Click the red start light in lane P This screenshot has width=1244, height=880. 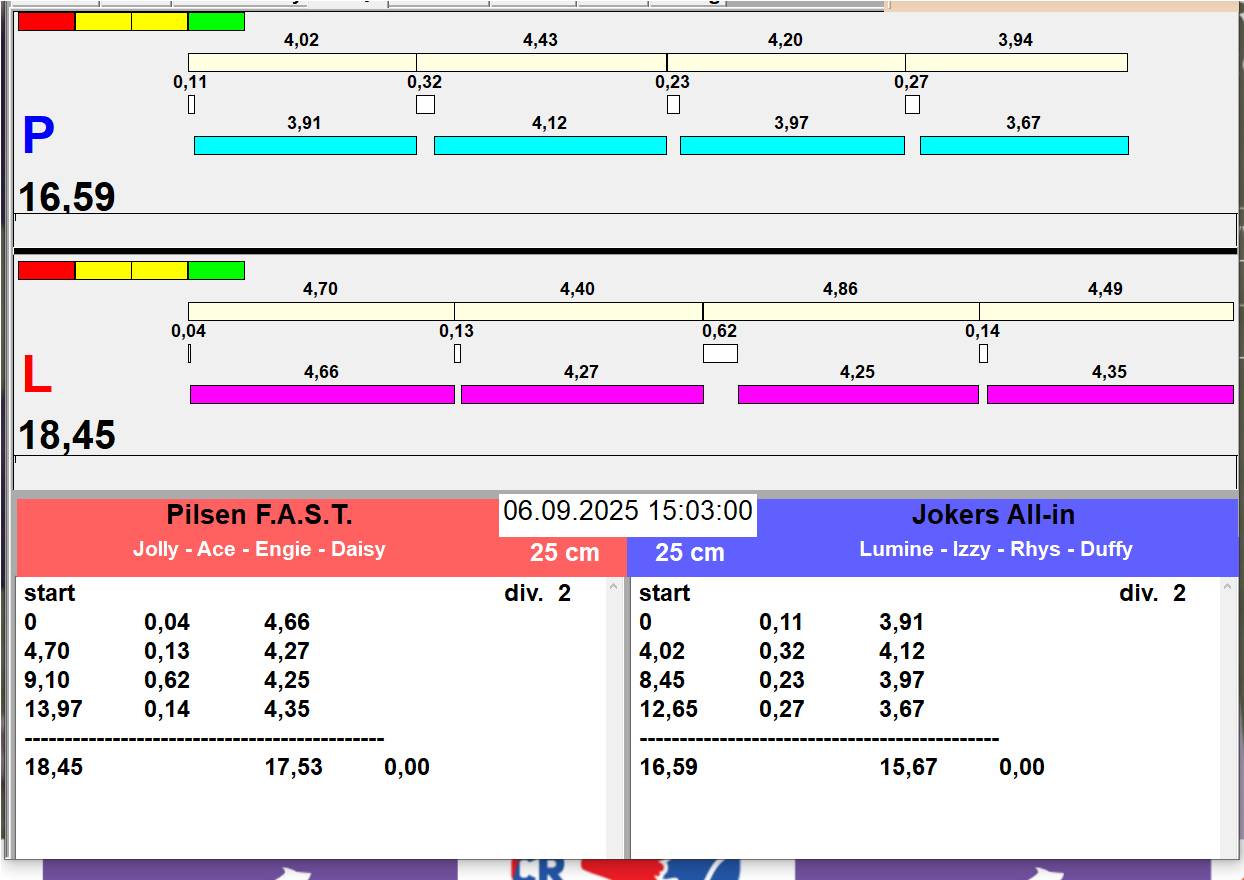coord(46,21)
